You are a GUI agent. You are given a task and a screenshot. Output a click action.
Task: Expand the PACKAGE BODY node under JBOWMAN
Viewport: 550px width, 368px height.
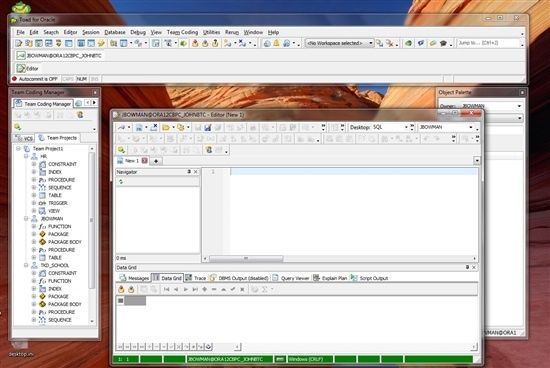34,242
